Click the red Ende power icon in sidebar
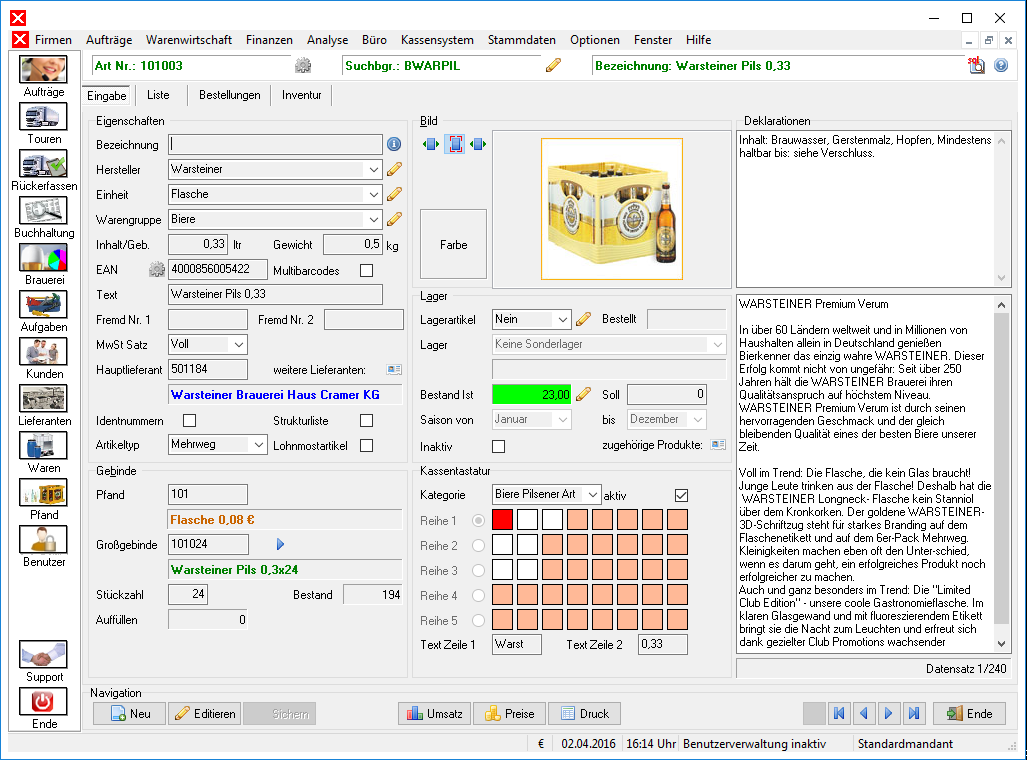The image size is (1027, 760). pyautogui.click(x=43, y=702)
